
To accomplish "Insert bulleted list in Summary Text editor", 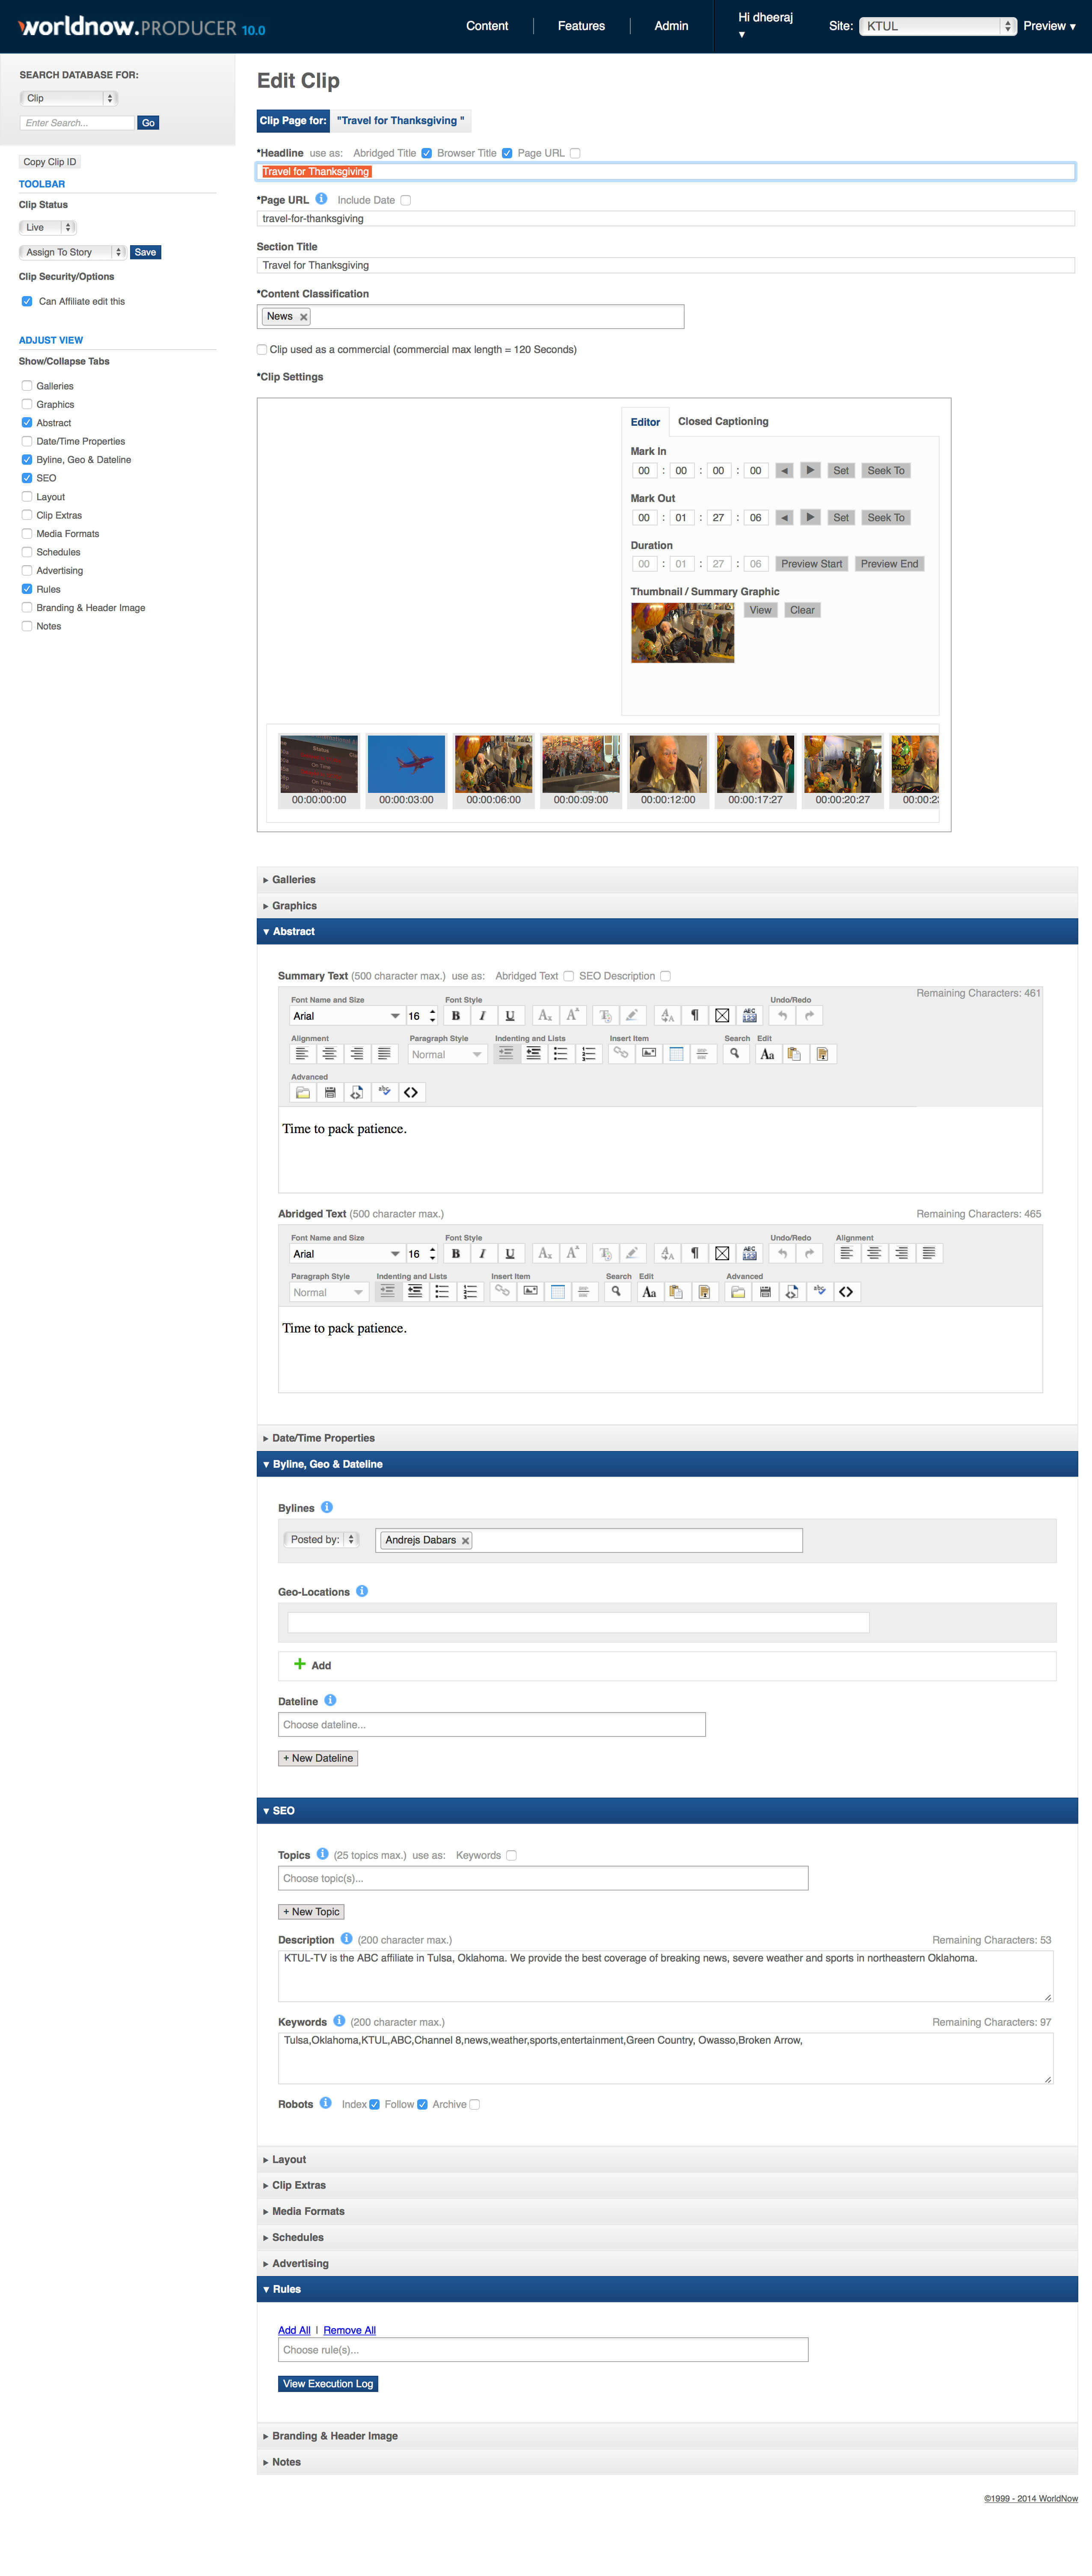I will coord(561,1054).
